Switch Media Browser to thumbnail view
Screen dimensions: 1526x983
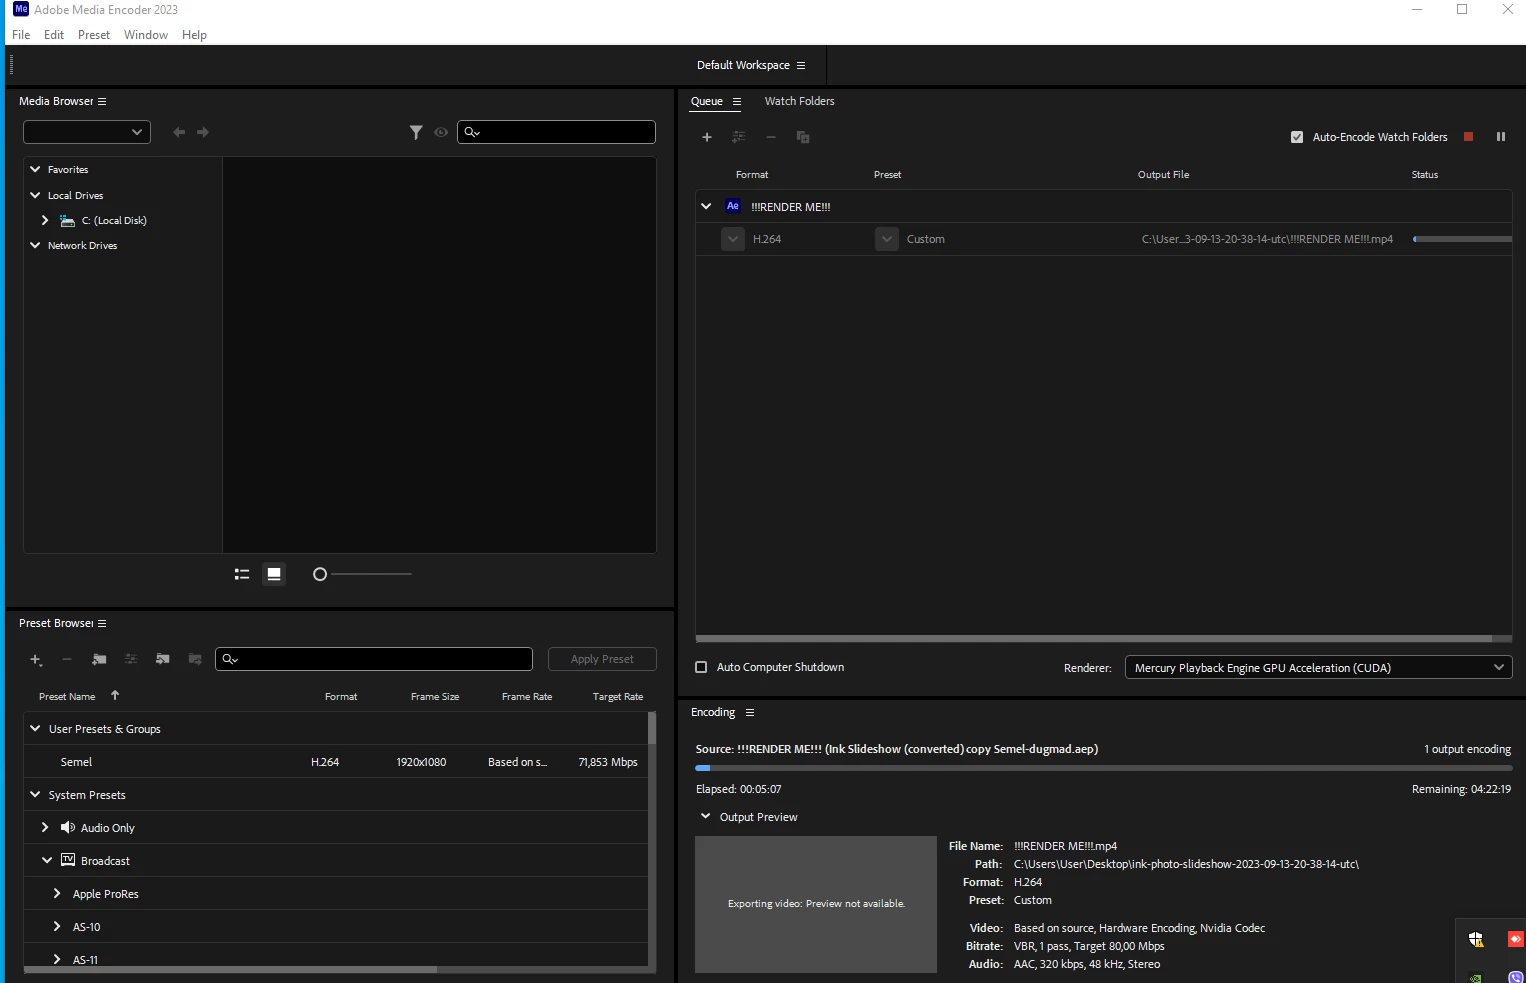[x=274, y=574]
